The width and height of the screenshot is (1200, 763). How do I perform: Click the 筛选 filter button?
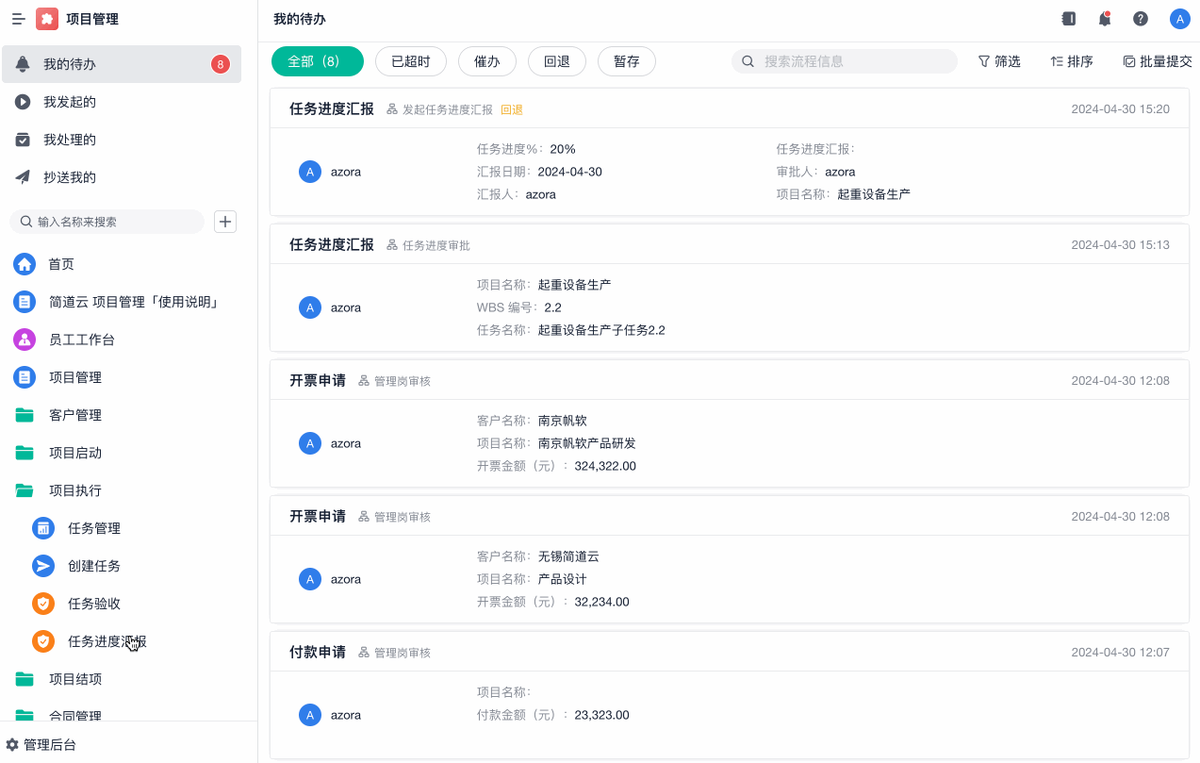[x=999, y=61]
